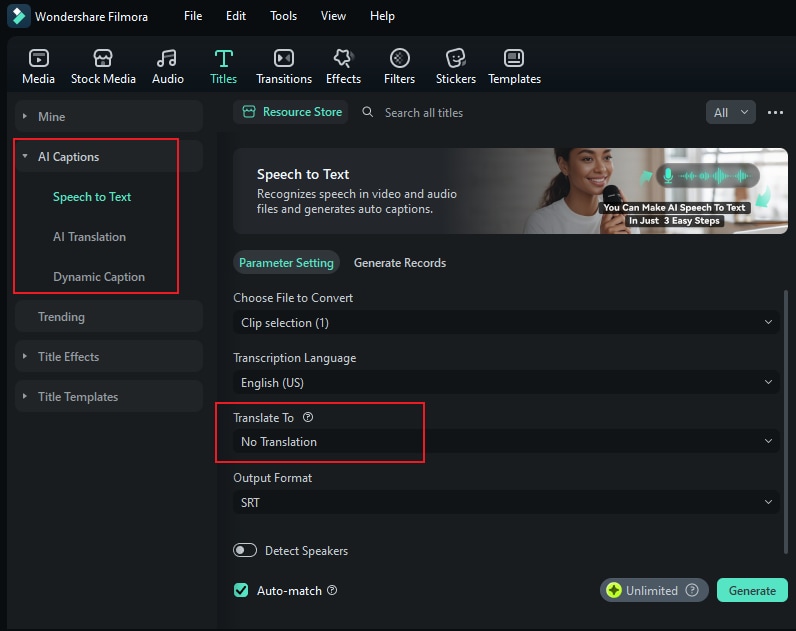The height and width of the screenshot is (631, 796).
Task: Open the three-dot more options menu
Action: click(x=775, y=112)
